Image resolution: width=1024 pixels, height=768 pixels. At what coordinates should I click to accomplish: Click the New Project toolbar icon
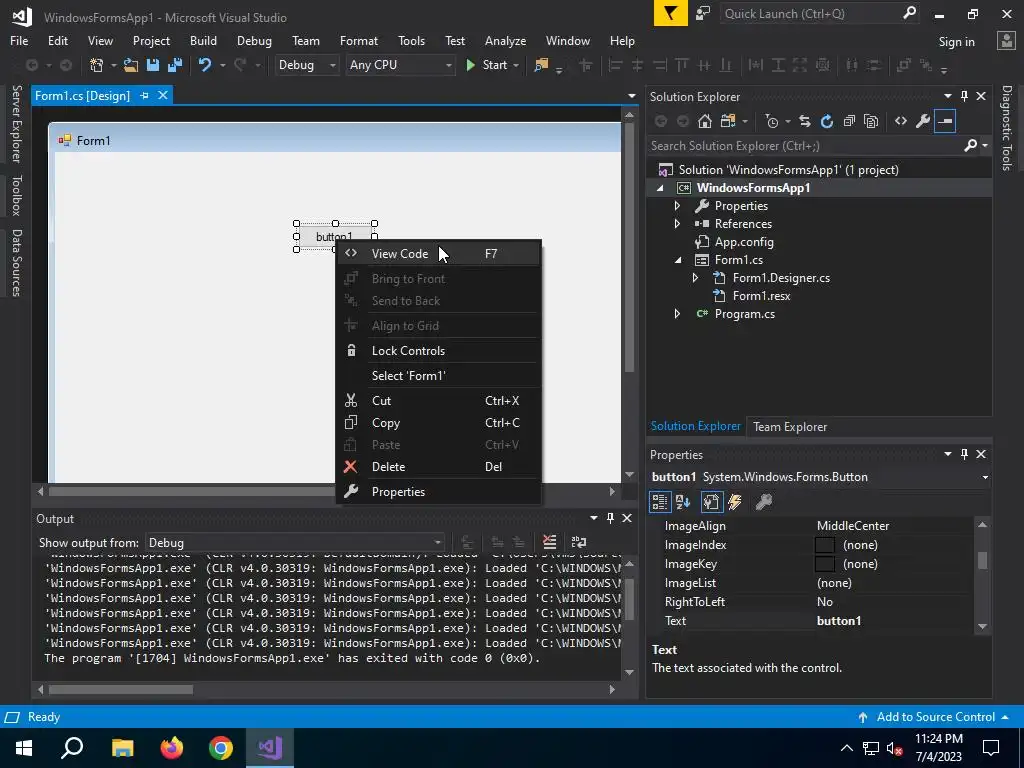coord(97,65)
